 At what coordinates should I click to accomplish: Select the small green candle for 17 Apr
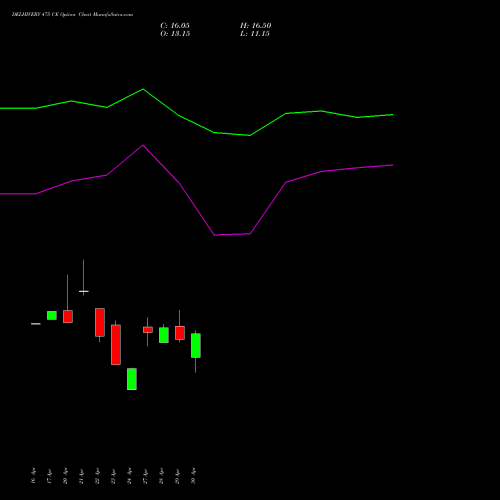52,315
